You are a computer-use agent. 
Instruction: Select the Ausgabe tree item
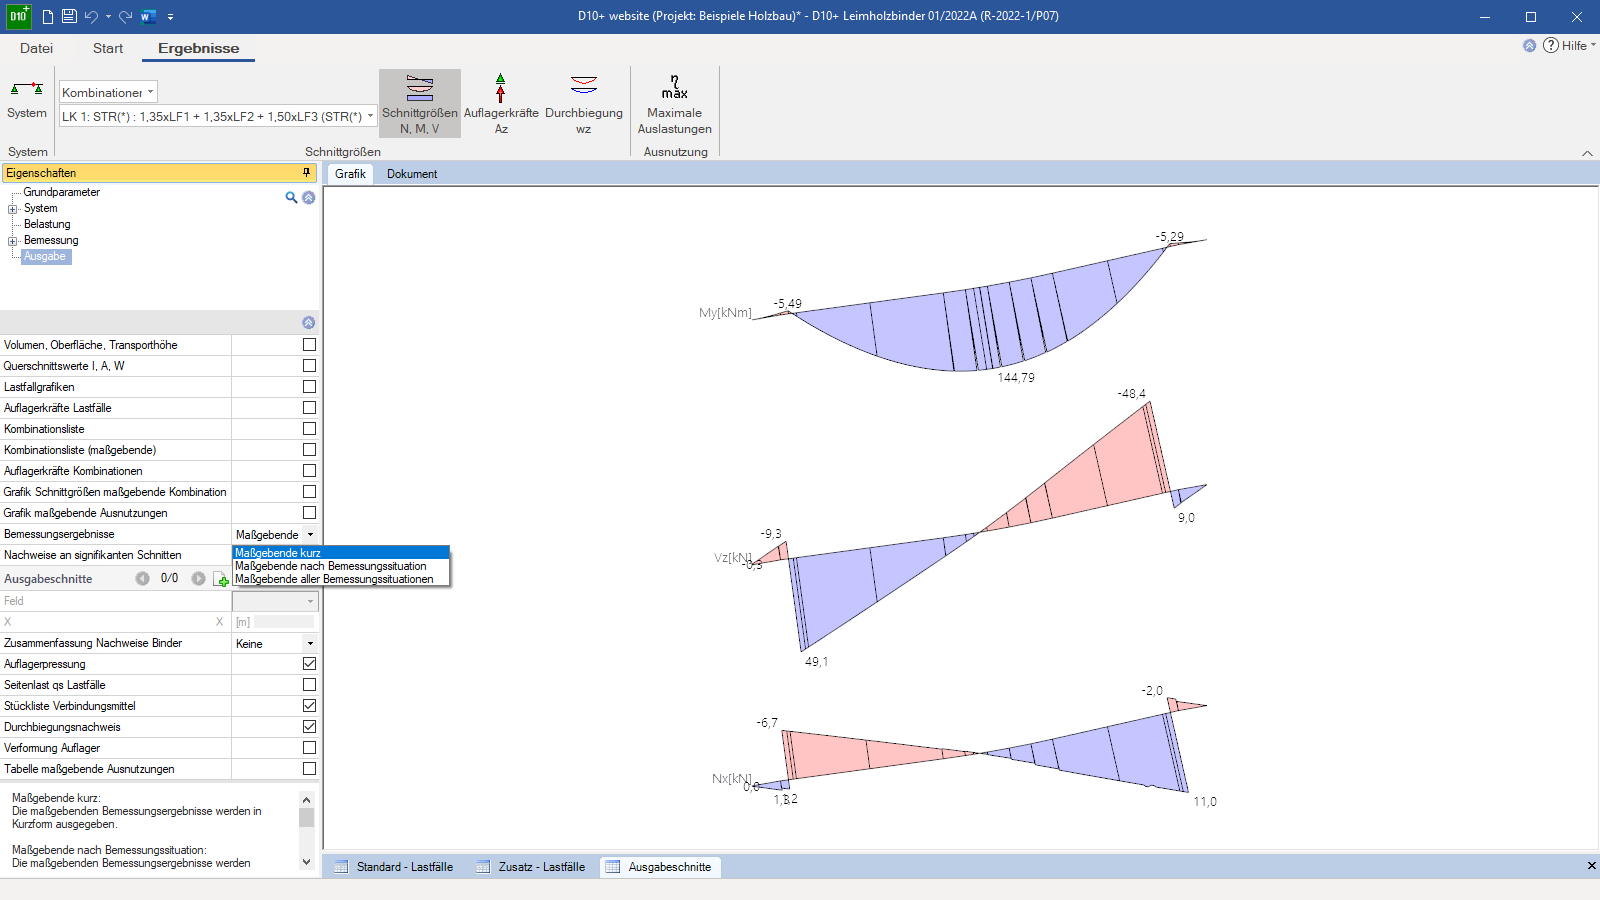(45, 256)
